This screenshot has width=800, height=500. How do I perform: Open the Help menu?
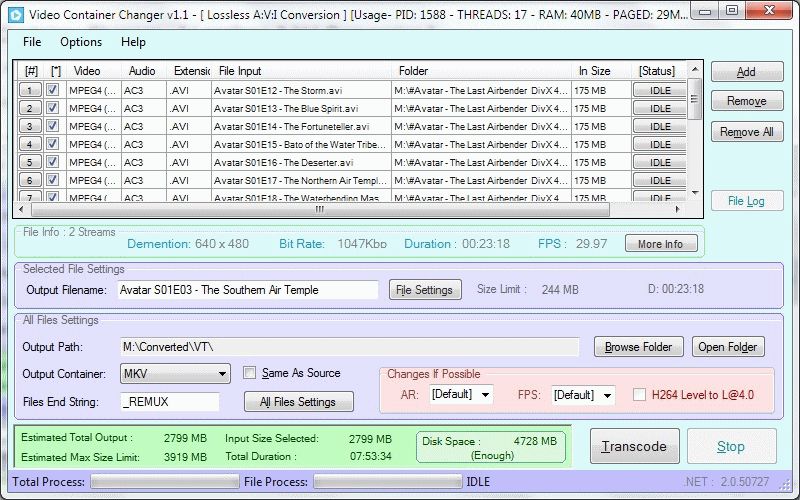click(133, 42)
